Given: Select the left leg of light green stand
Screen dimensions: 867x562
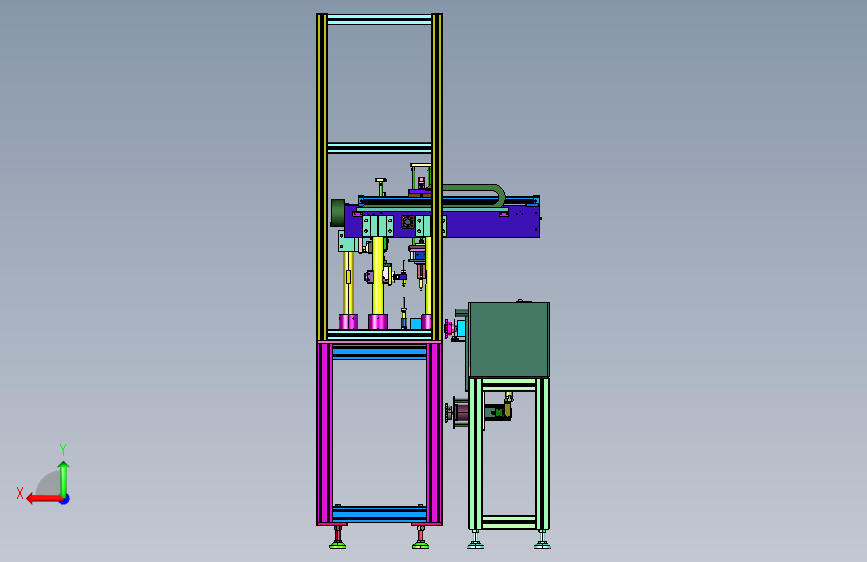Looking at the screenshot, I should click(x=476, y=454).
